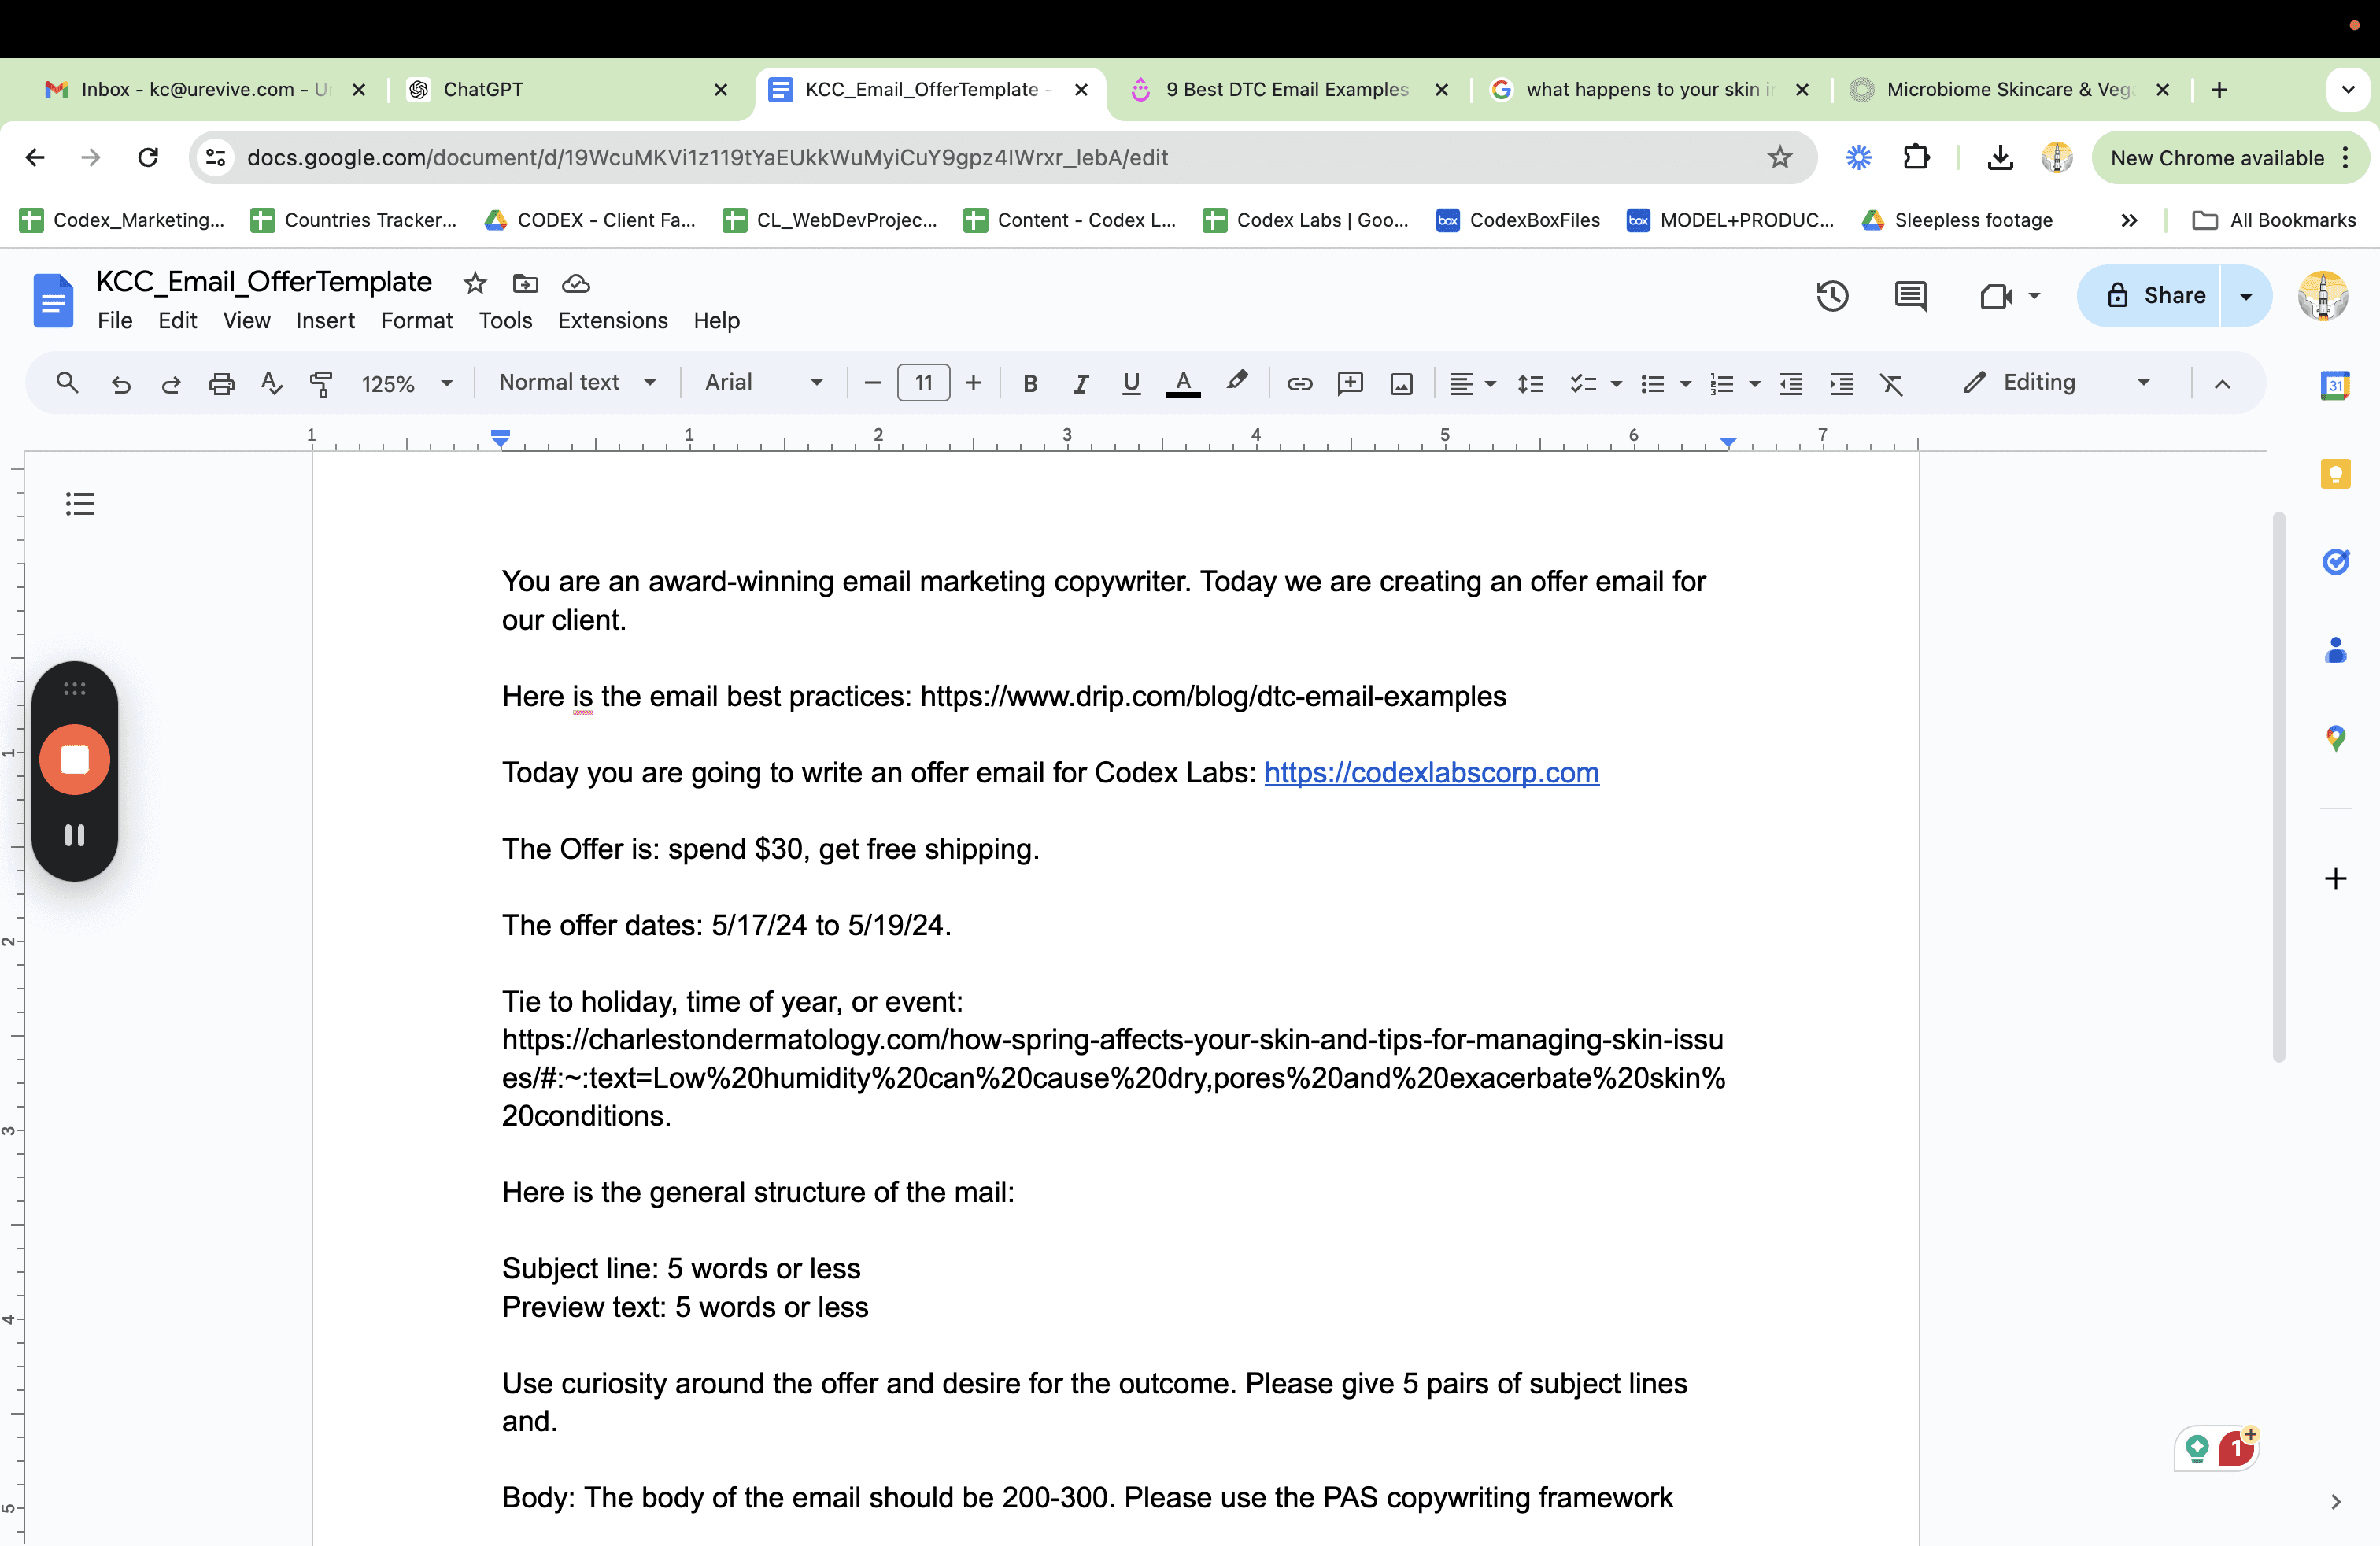Pause the screen recording
2380x1546 pixels.
point(75,835)
